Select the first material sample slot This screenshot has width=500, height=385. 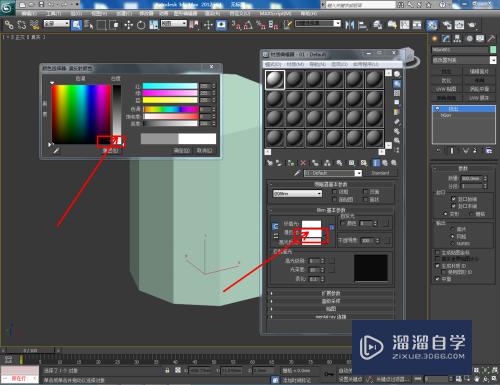(275, 80)
